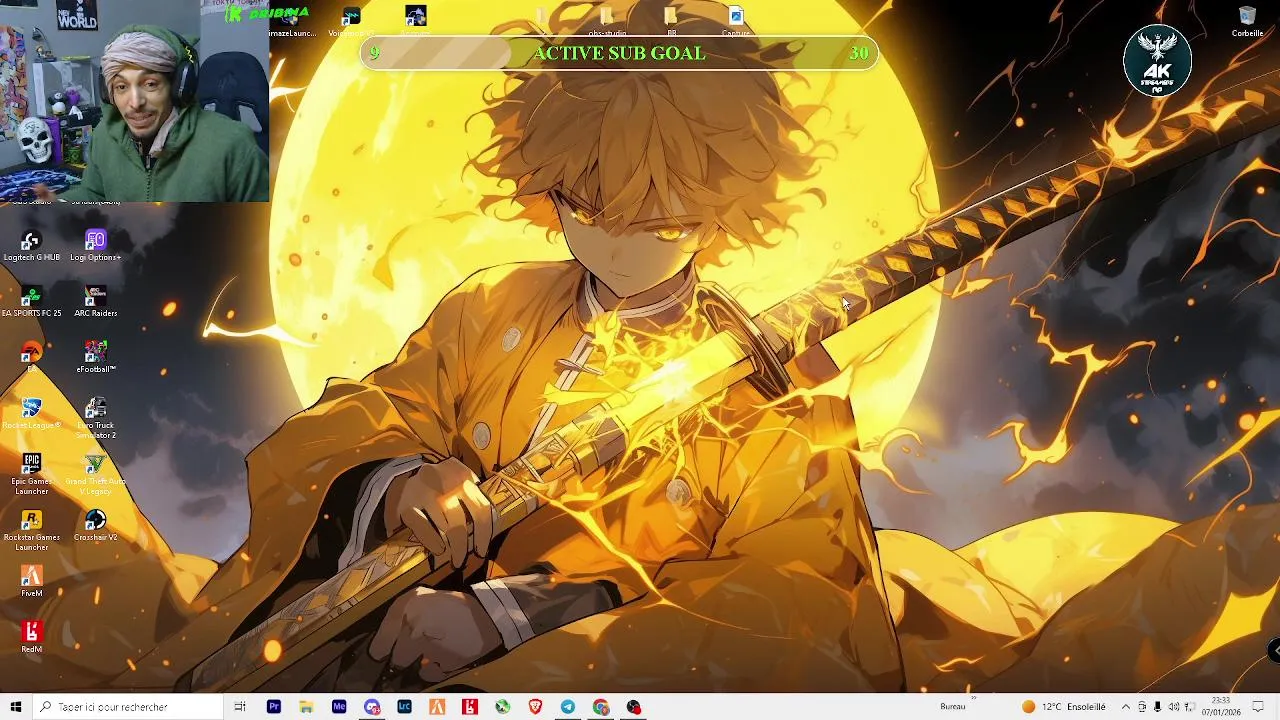This screenshot has width=1280, height=720.
Task: Open the obs-studio desktop folder
Action: [x=607, y=22]
